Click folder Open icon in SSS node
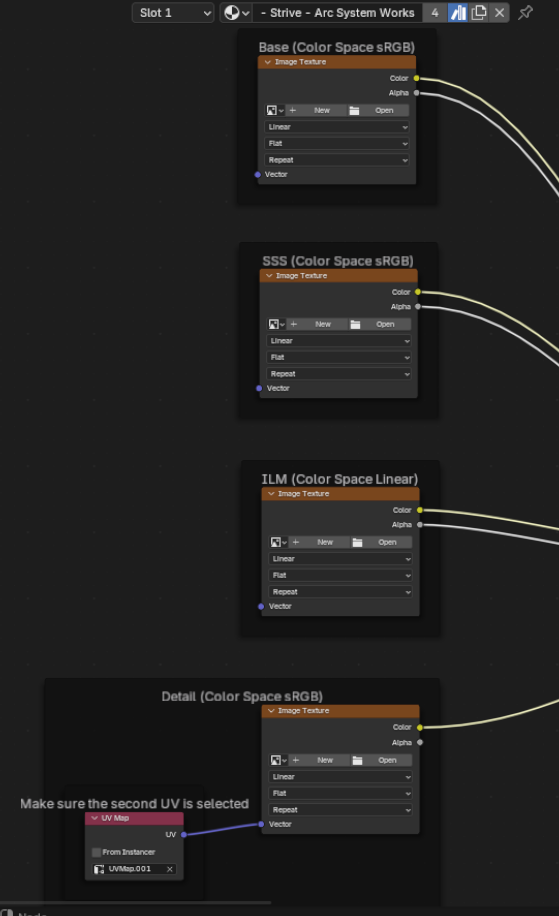The image size is (559, 916). coord(355,324)
